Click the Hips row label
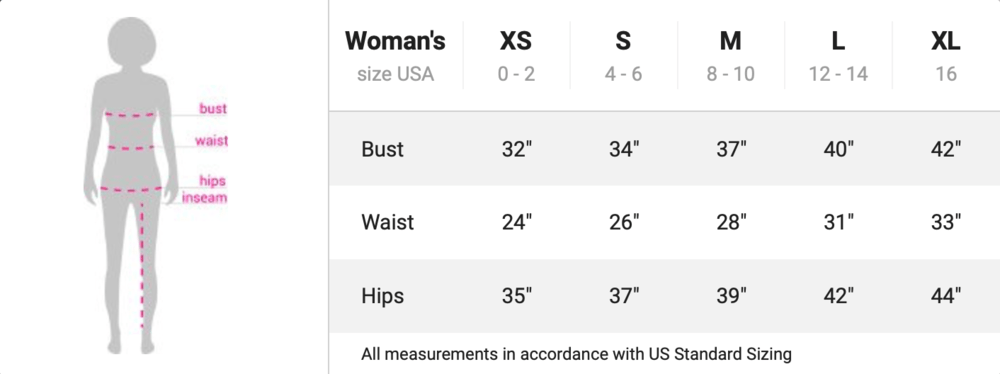1000x374 pixels. [382, 296]
